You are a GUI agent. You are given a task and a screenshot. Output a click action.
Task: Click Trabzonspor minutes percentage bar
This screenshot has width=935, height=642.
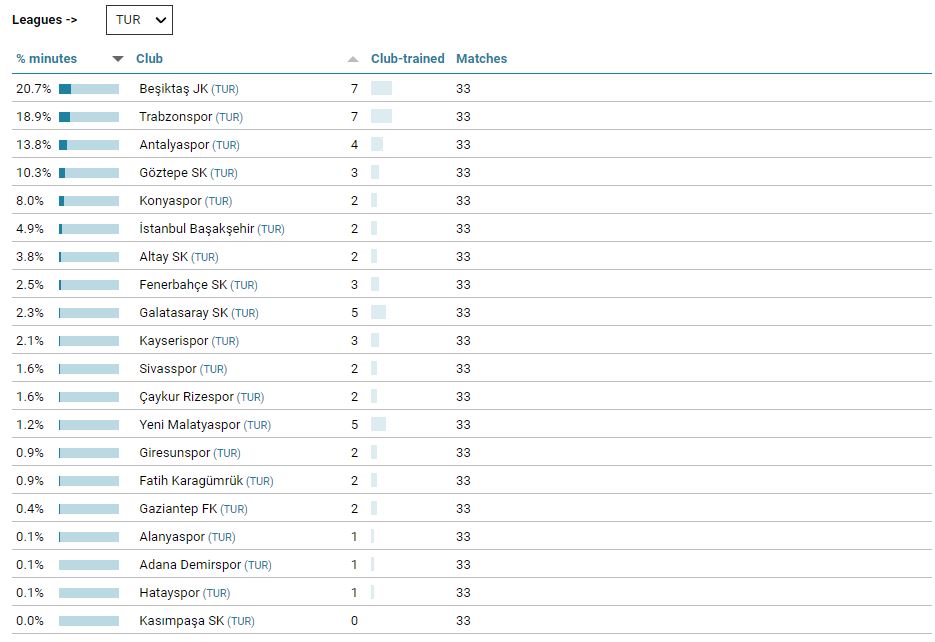[x=89, y=117]
